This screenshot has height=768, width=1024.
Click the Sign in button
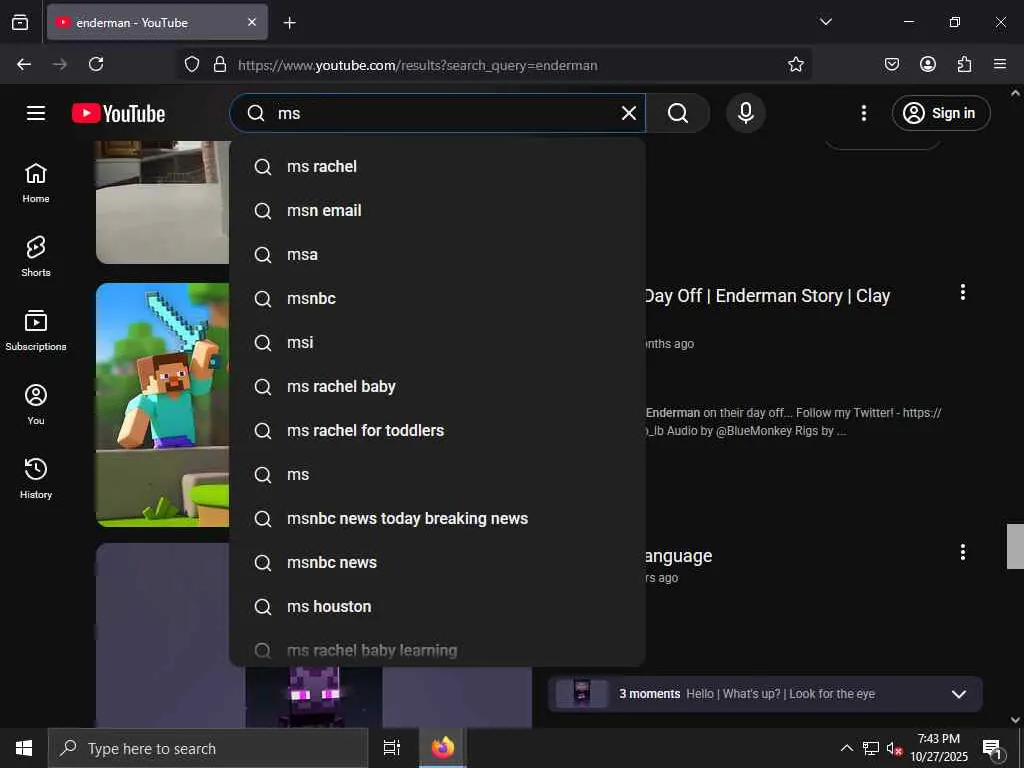tap(941, 113)
